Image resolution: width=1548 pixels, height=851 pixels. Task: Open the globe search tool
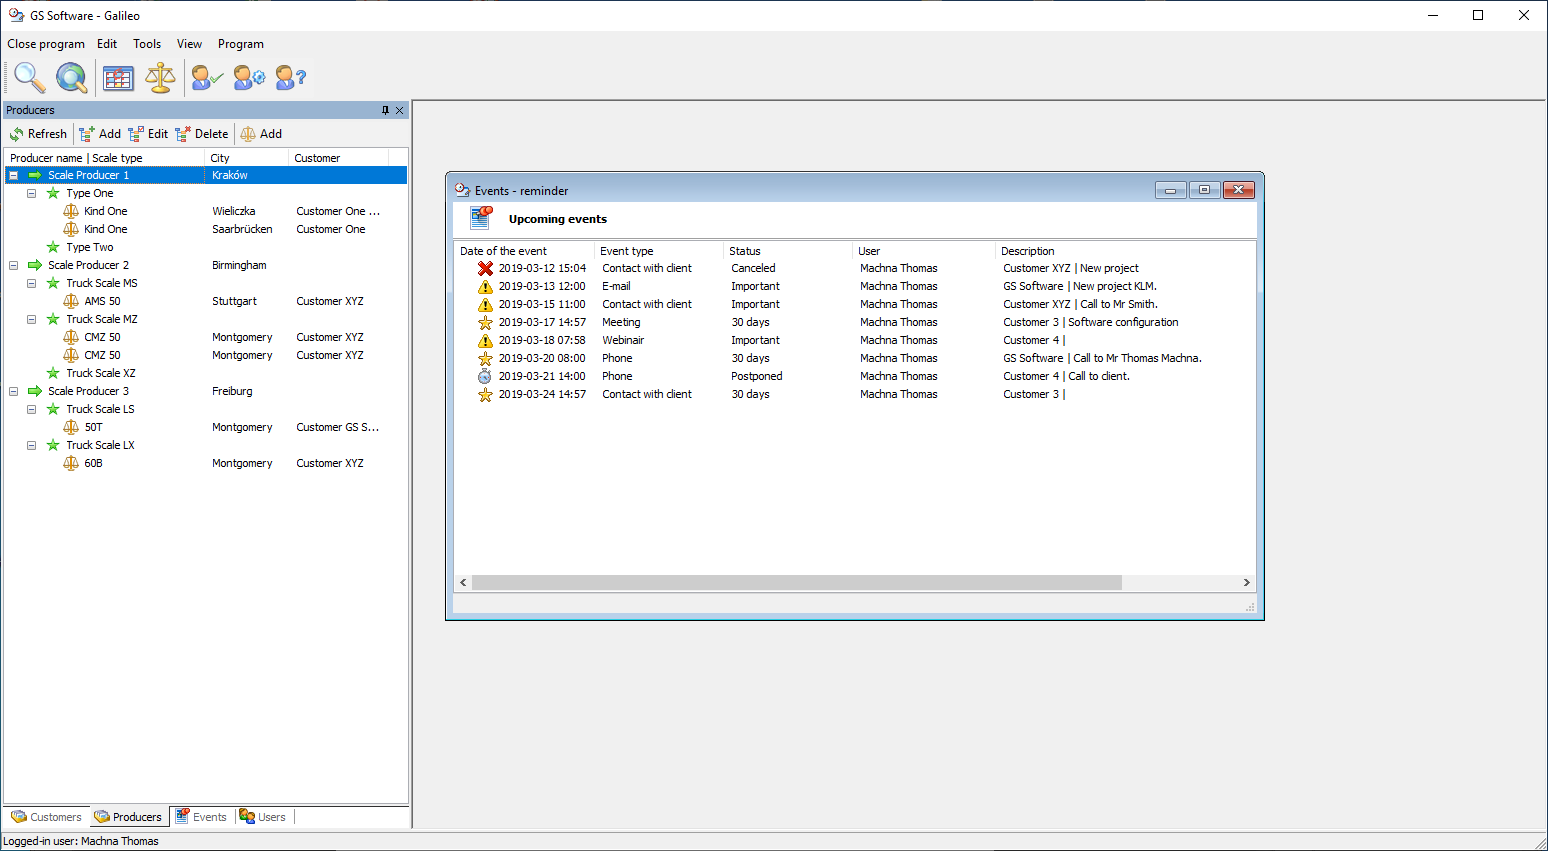pos(71,77)
